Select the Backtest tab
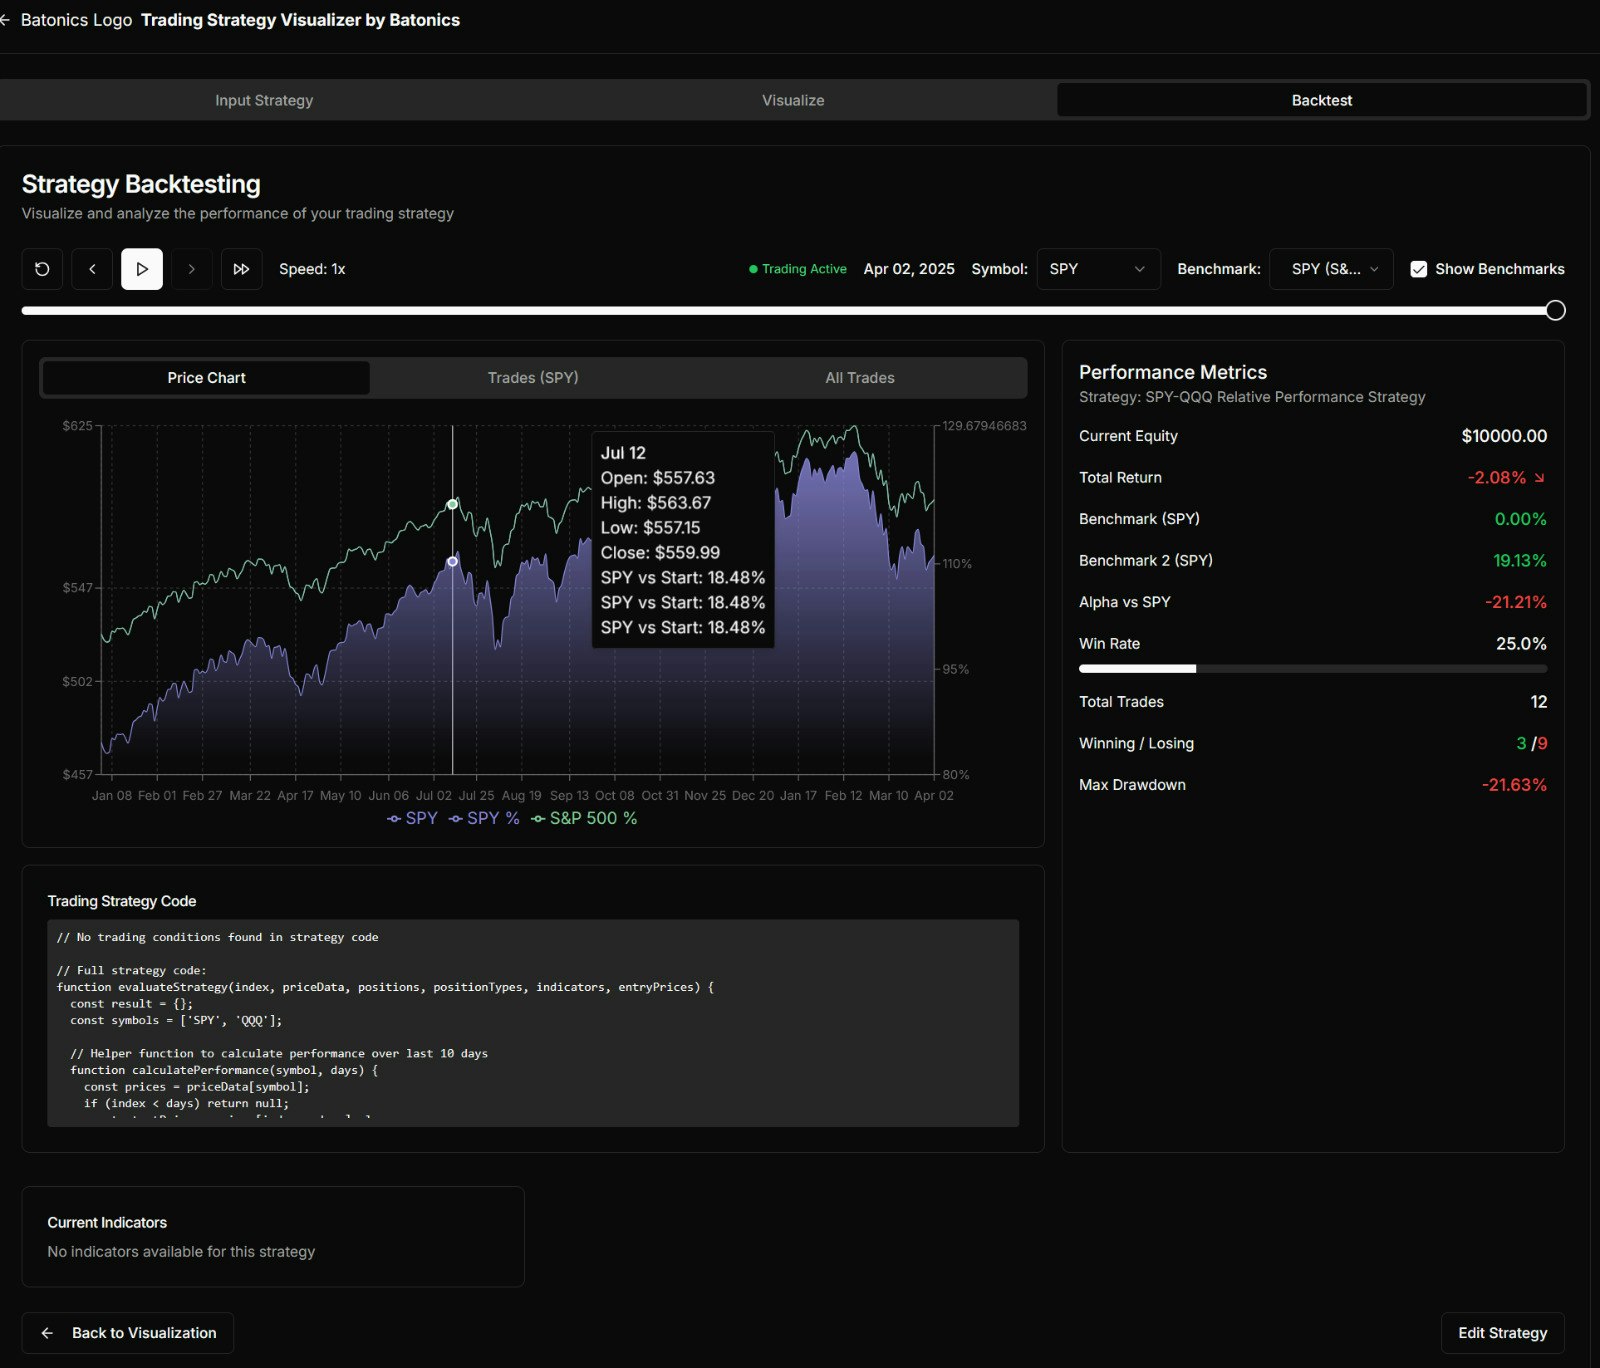 1322,100
